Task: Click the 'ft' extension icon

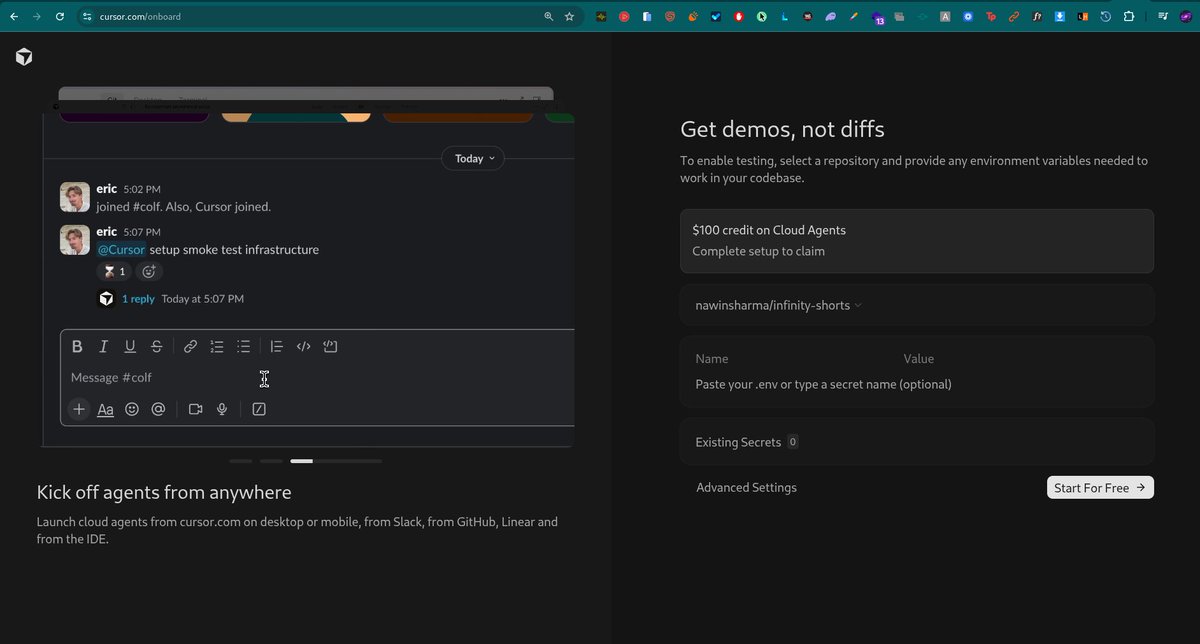Action: pyautogui.click(x=1037, y=17)
